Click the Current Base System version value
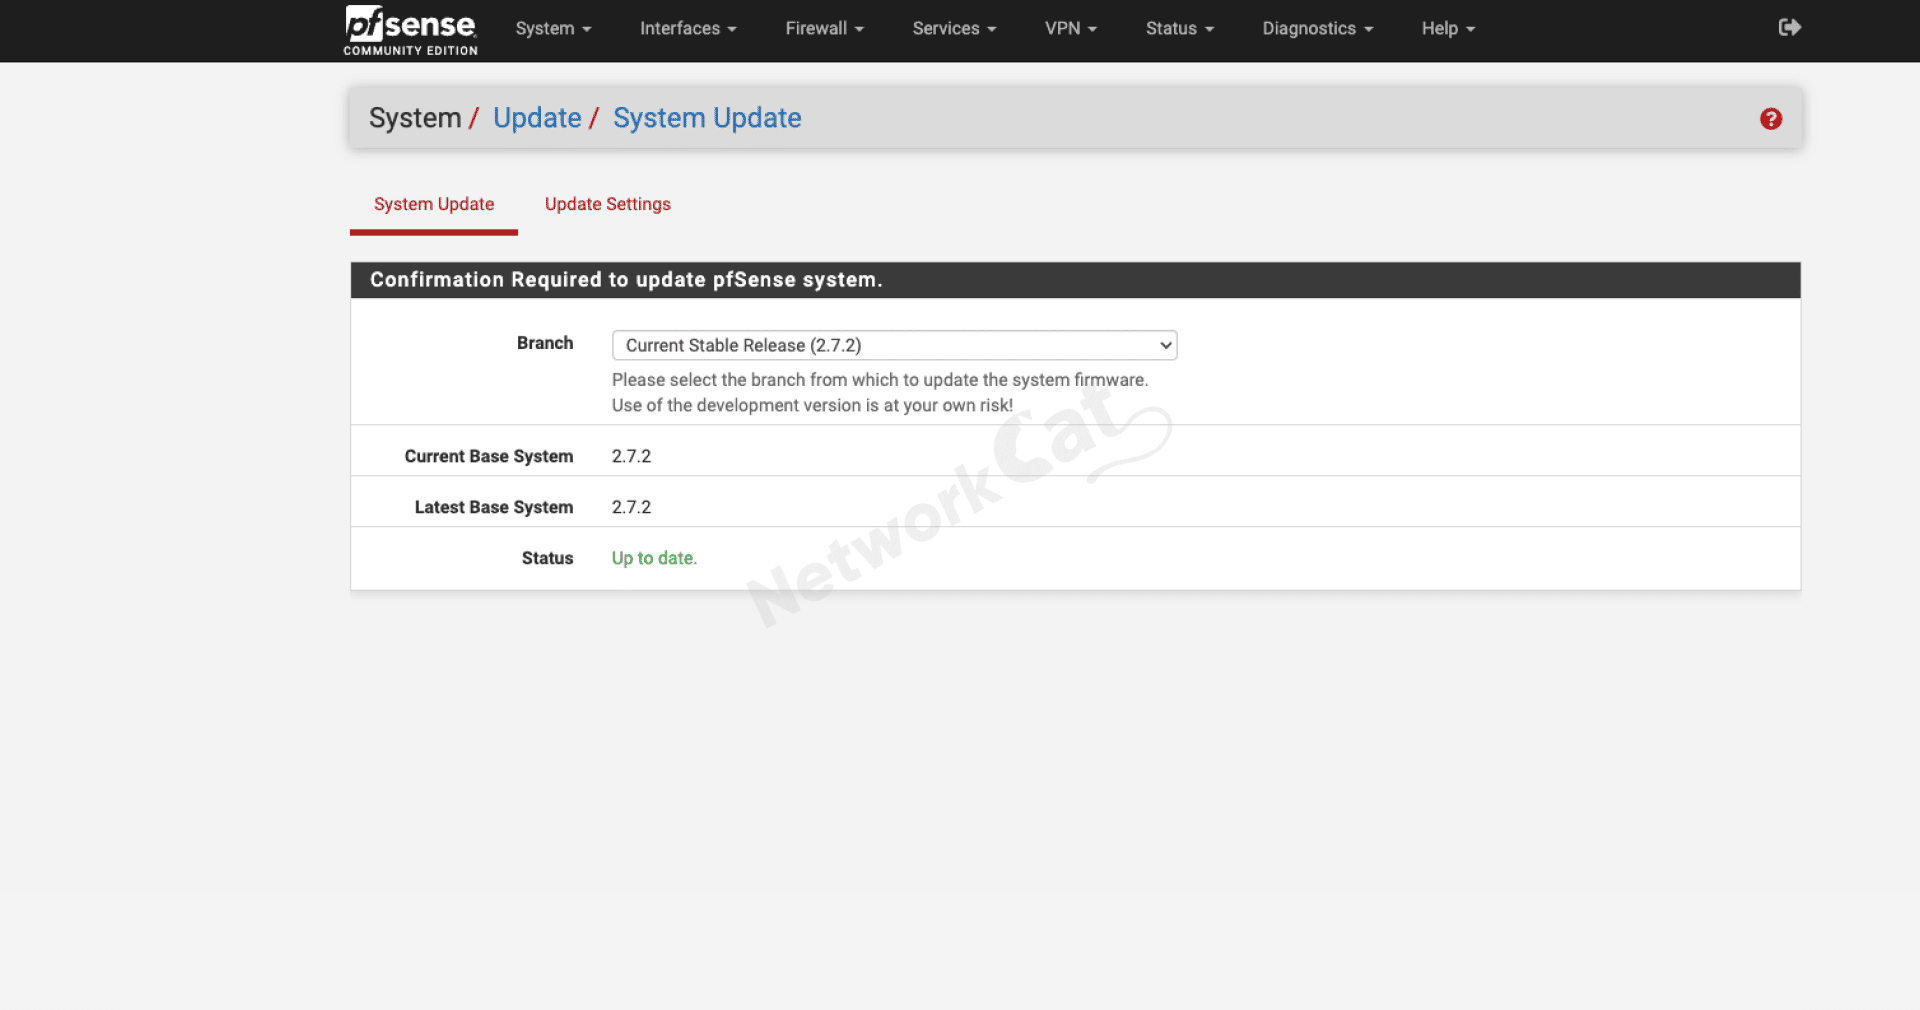 (631, 456)
